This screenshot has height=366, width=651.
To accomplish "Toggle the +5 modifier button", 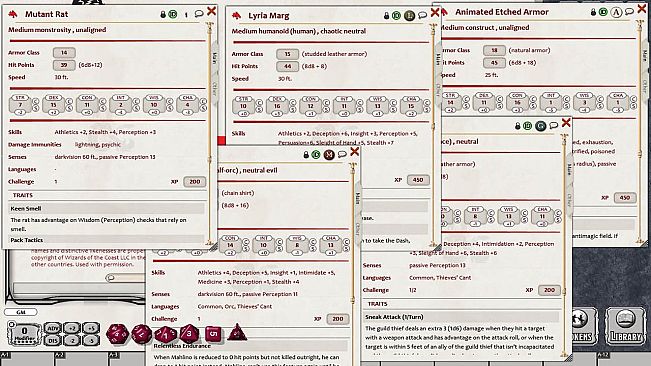I will [91, 328].
